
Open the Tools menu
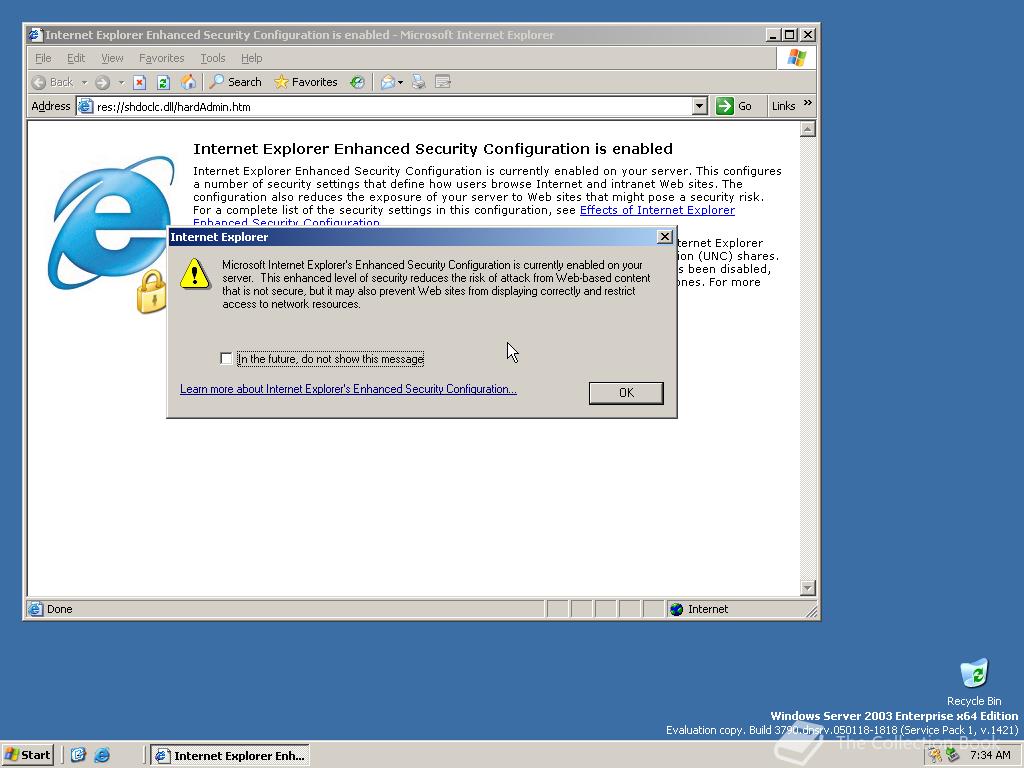pos(213,58)
